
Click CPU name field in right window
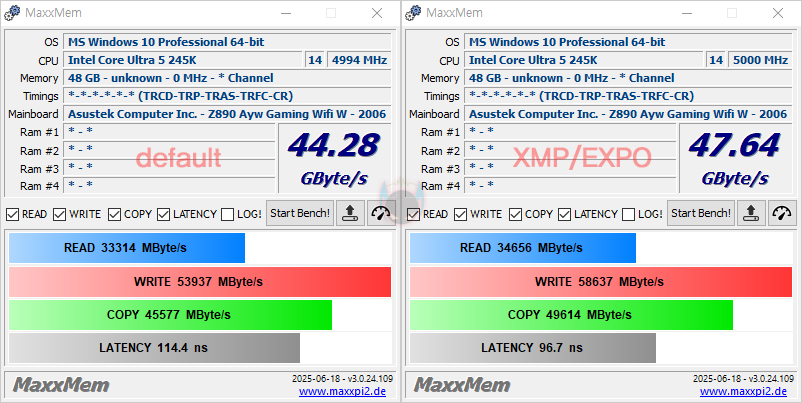tap(584, 60)
